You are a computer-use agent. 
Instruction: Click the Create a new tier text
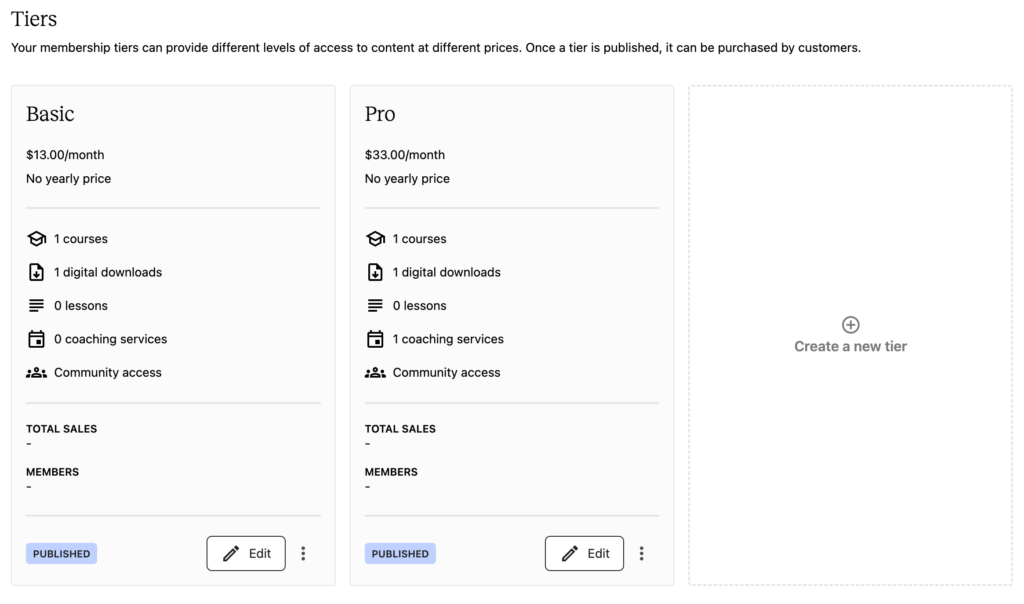[850, 347]
